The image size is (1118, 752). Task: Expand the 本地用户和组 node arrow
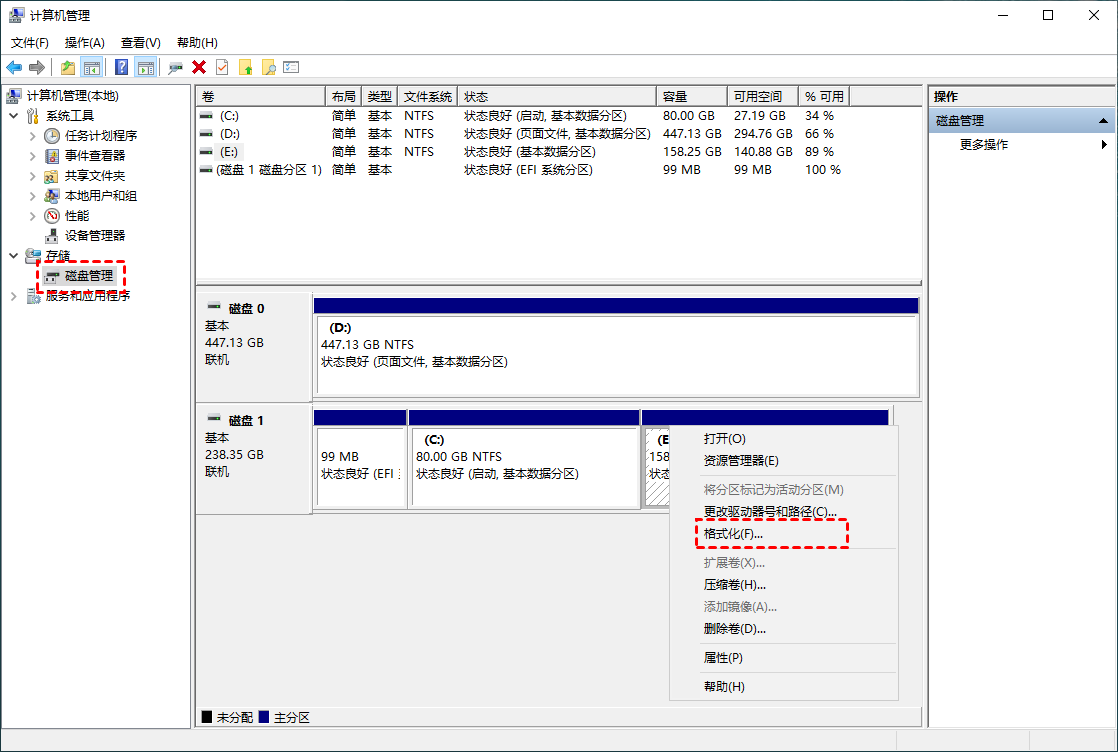pyautogui.click(x=32, y=195)
